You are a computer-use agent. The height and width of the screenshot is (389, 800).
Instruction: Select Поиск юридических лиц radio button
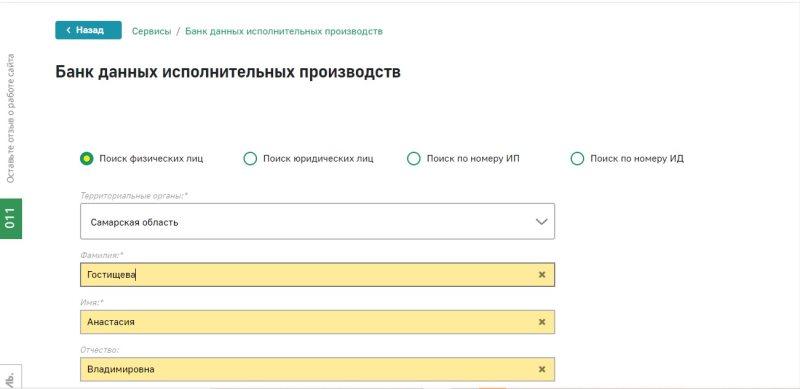250,159
